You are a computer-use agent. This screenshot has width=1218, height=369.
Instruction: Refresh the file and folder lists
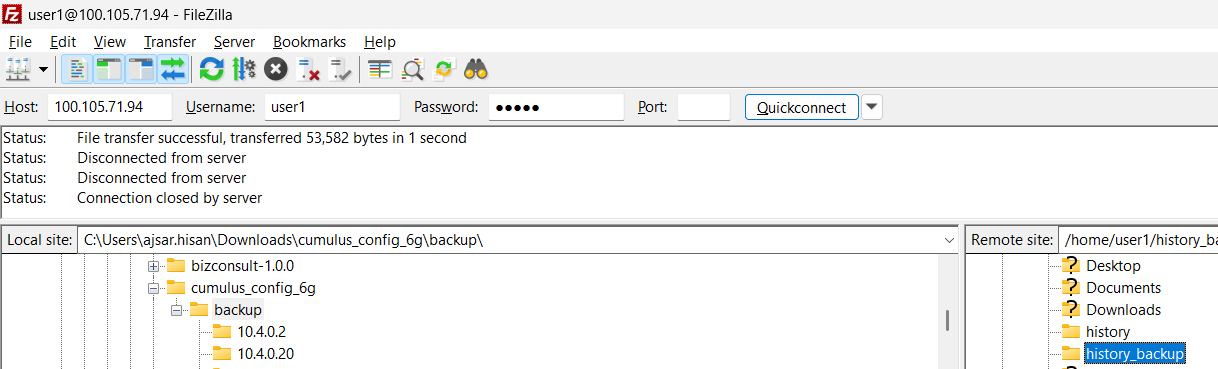pyautogui.click(x=211, y=69)
